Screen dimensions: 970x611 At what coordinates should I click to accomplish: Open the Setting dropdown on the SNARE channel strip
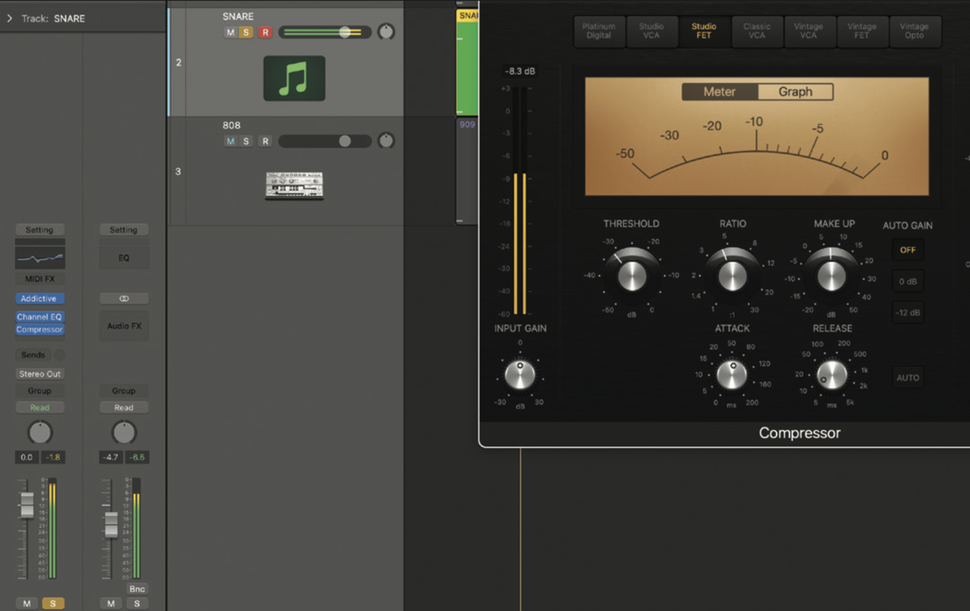point(40,229)
